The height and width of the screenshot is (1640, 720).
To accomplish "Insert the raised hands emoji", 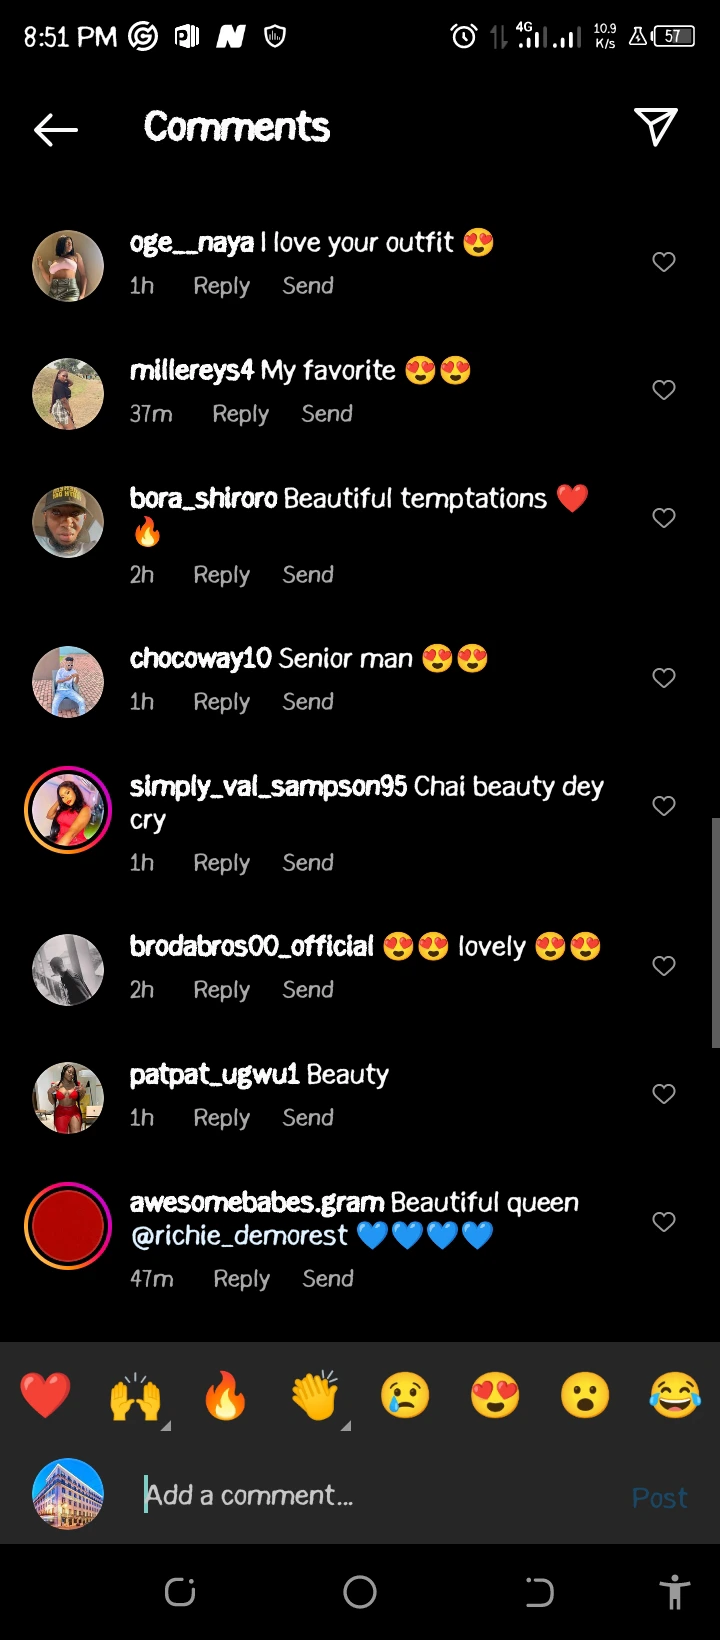I will click(135, 1395).
